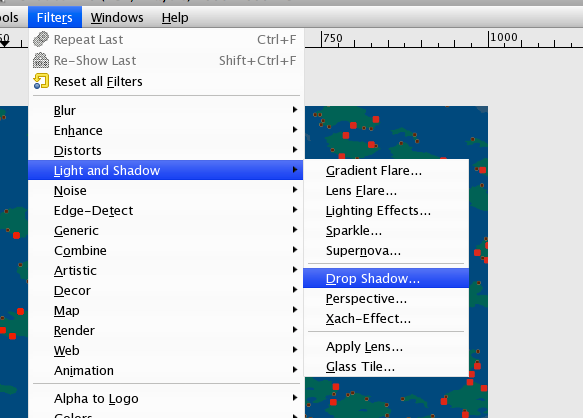Click the Render submenu arrow
The image size is (583, 418).
point(295,329)
